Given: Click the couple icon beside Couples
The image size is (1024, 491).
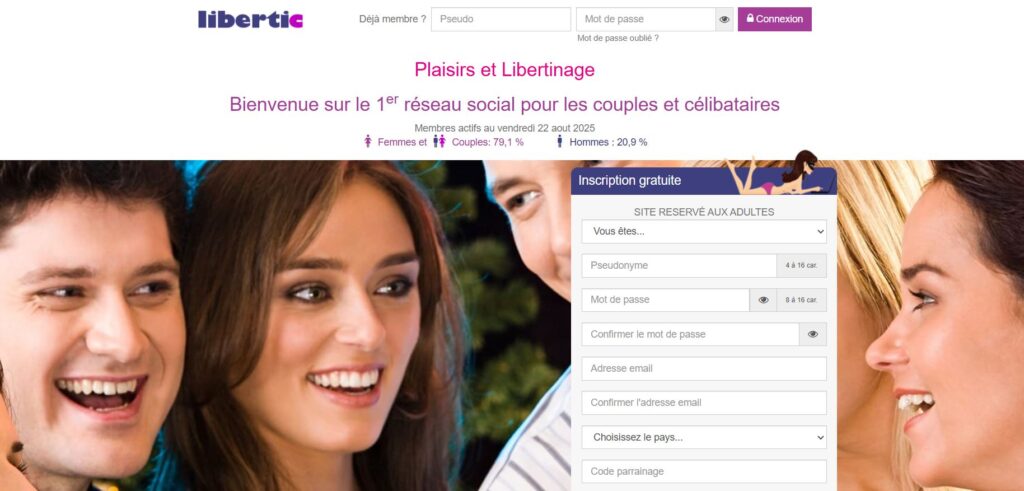Looking at the screenshot, I should coord(440,142).
